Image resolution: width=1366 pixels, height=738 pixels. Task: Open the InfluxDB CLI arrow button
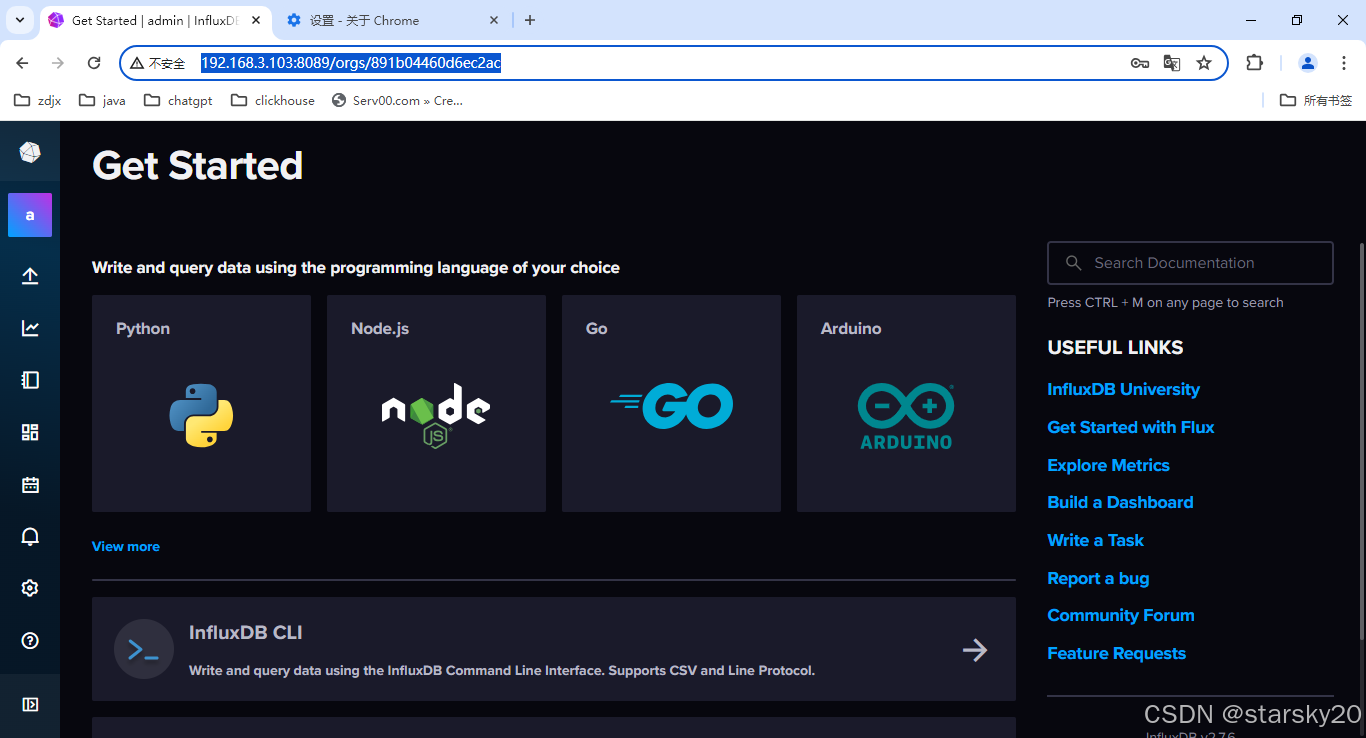[974, 649]
